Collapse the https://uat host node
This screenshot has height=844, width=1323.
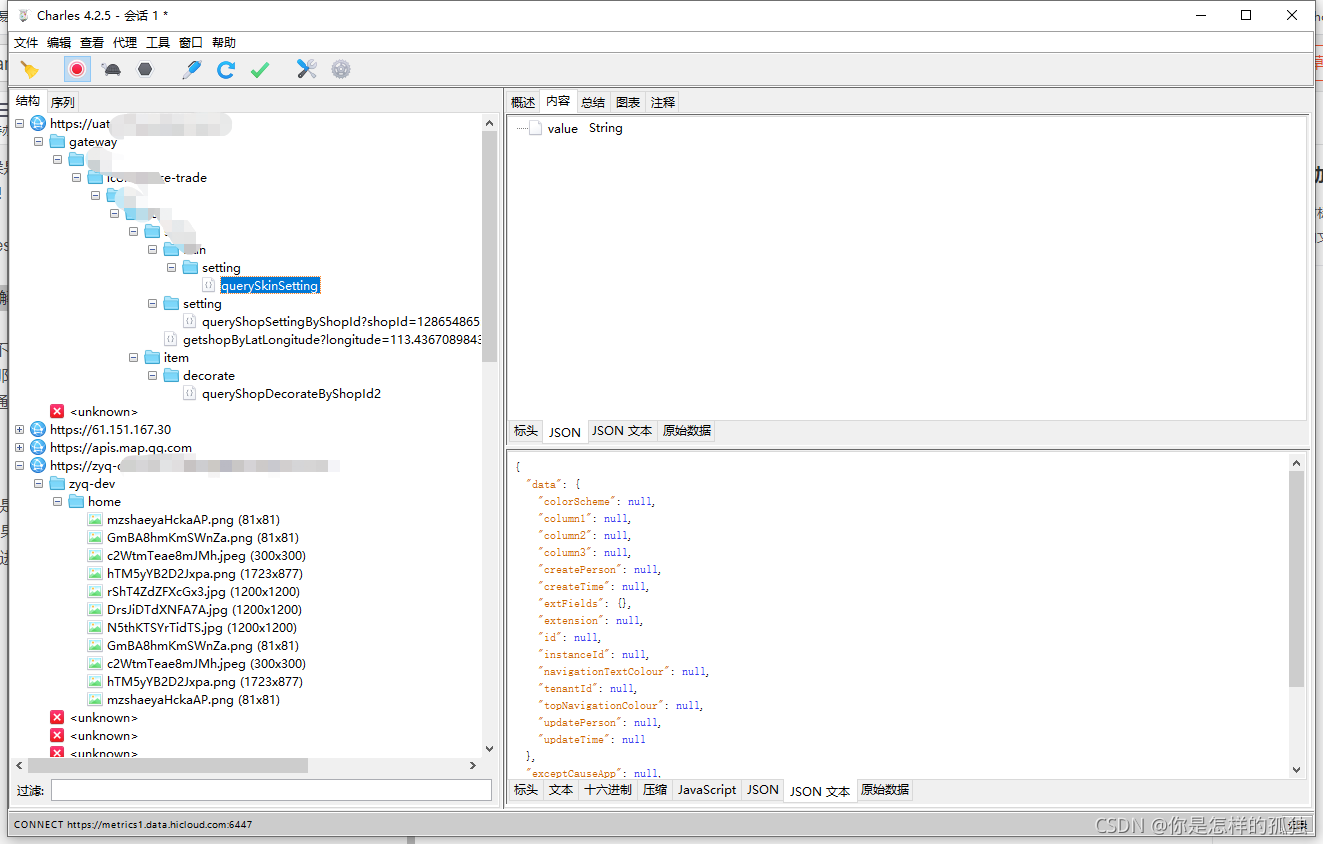pyautogui.click(x=19, y=124)
